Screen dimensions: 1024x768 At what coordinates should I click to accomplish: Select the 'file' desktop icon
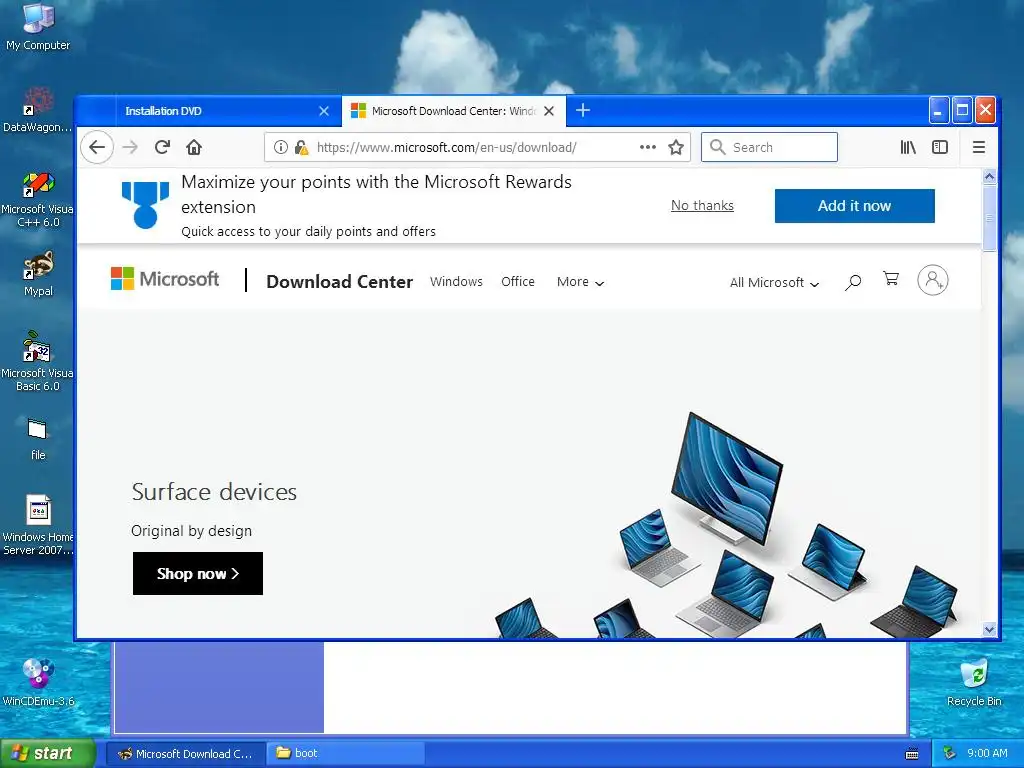coord(38,439)
